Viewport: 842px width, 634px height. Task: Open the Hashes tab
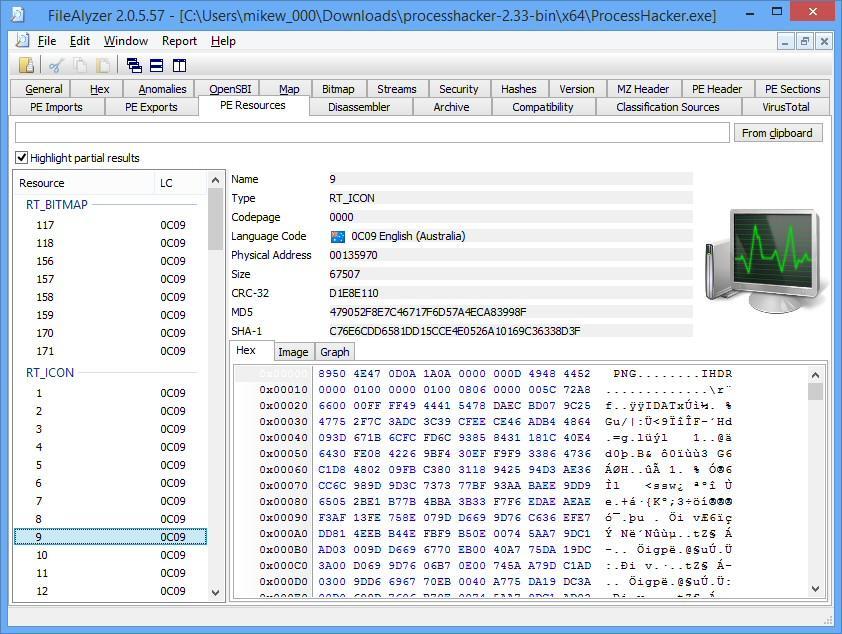pyautogui.click(x=518, y=89)
